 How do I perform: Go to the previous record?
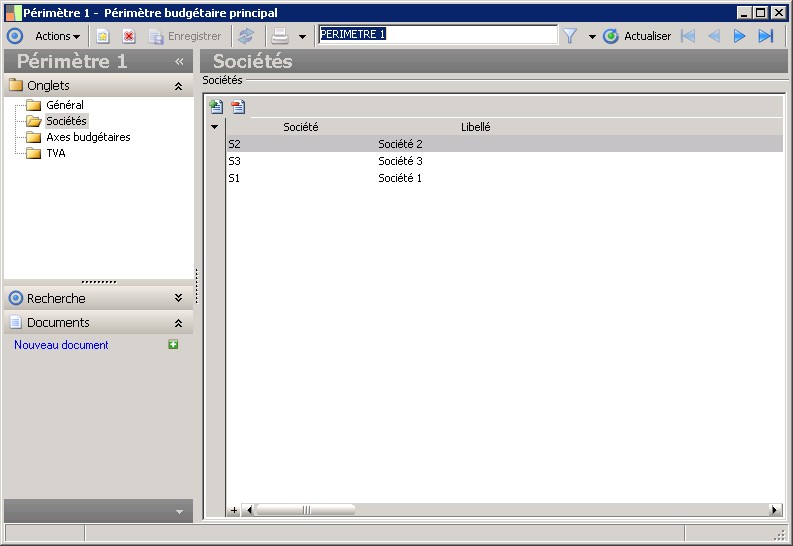coord(714,36)
